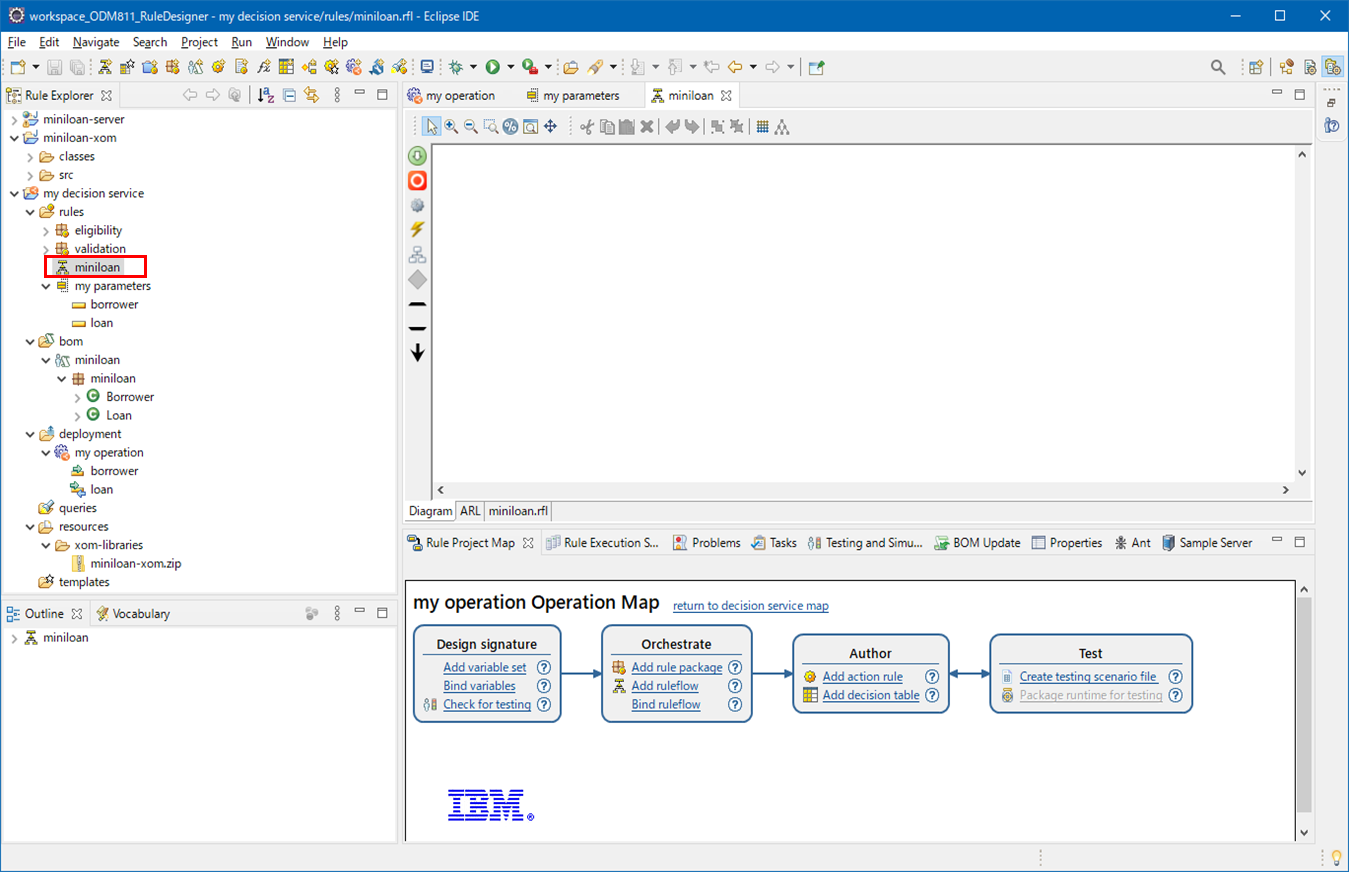1349x872 pixels.
Task: Open the Problems view tab
Action: point(707,543)
